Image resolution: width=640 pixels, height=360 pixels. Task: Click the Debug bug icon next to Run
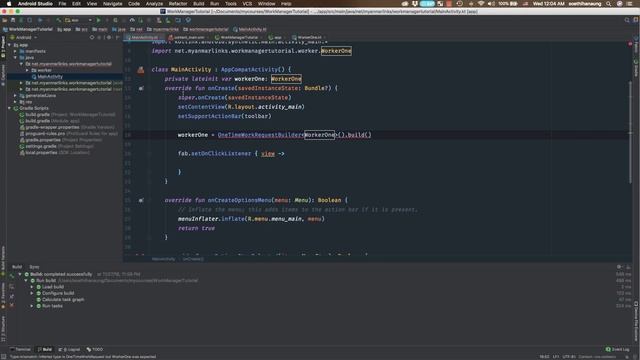(x=116, y=20)
